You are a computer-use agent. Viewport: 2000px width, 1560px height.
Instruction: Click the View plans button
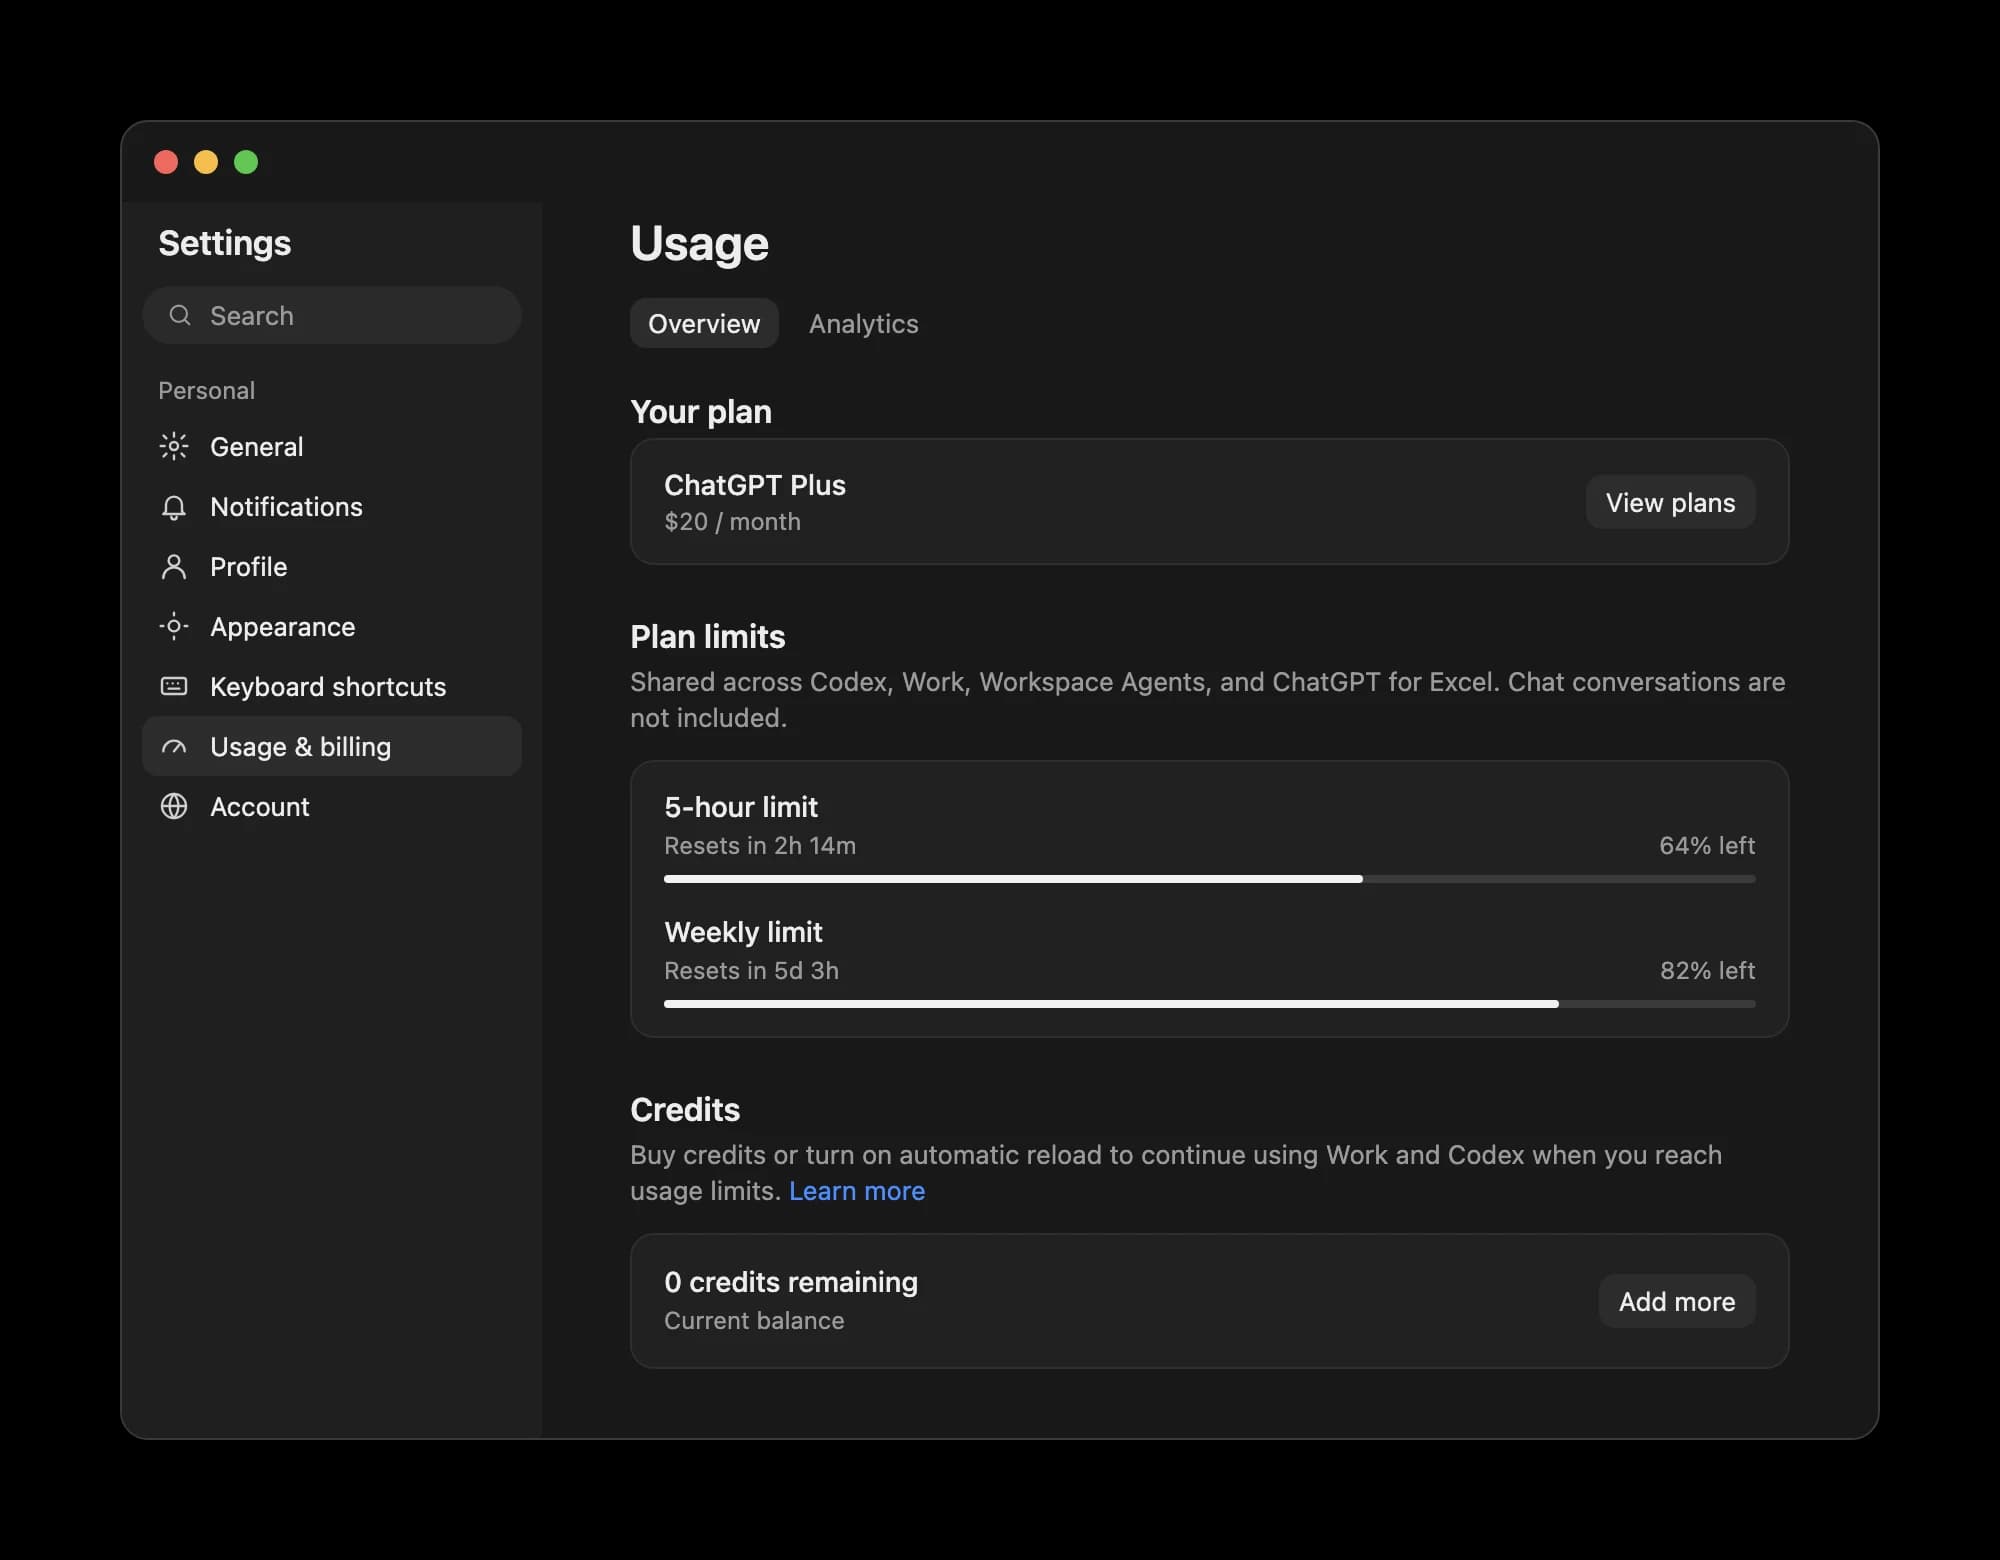[1670, 502]
